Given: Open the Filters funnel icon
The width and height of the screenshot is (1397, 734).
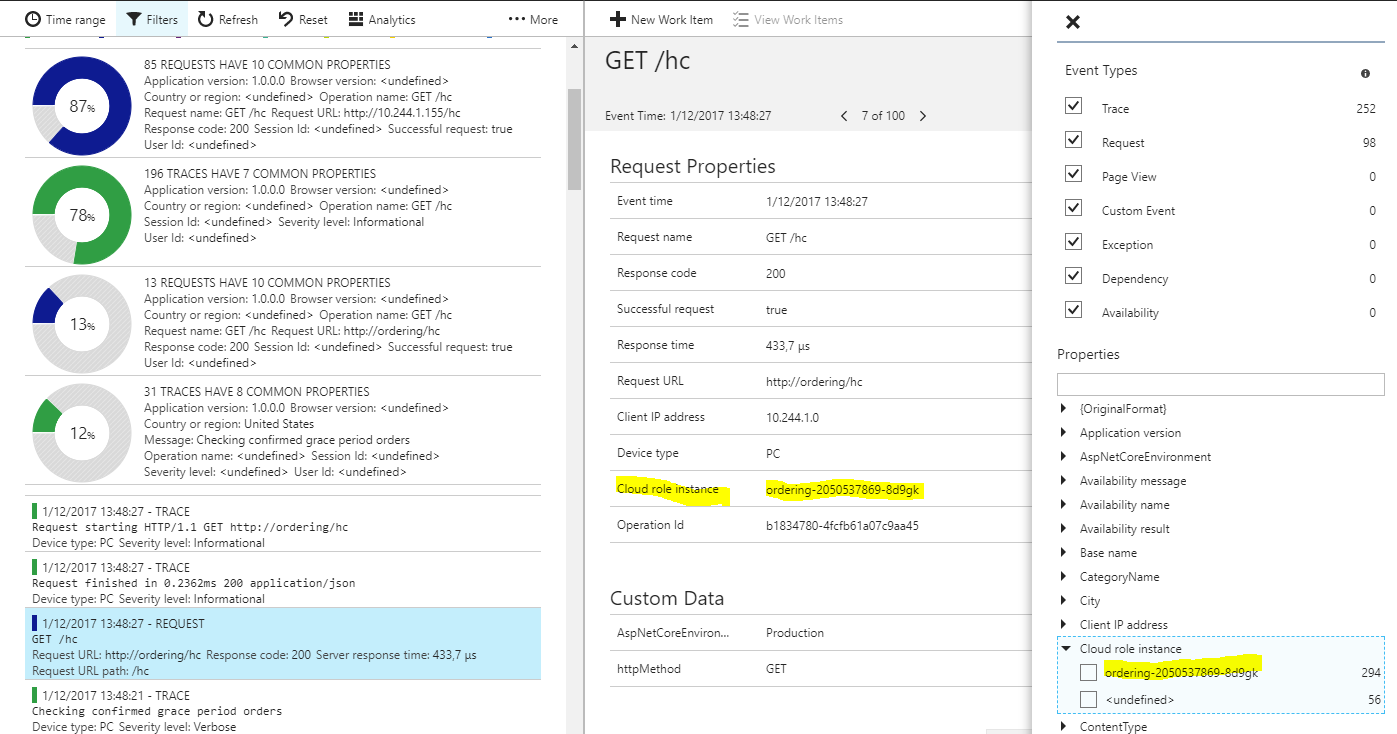Looking at the screenshot, I should (133, 19).
